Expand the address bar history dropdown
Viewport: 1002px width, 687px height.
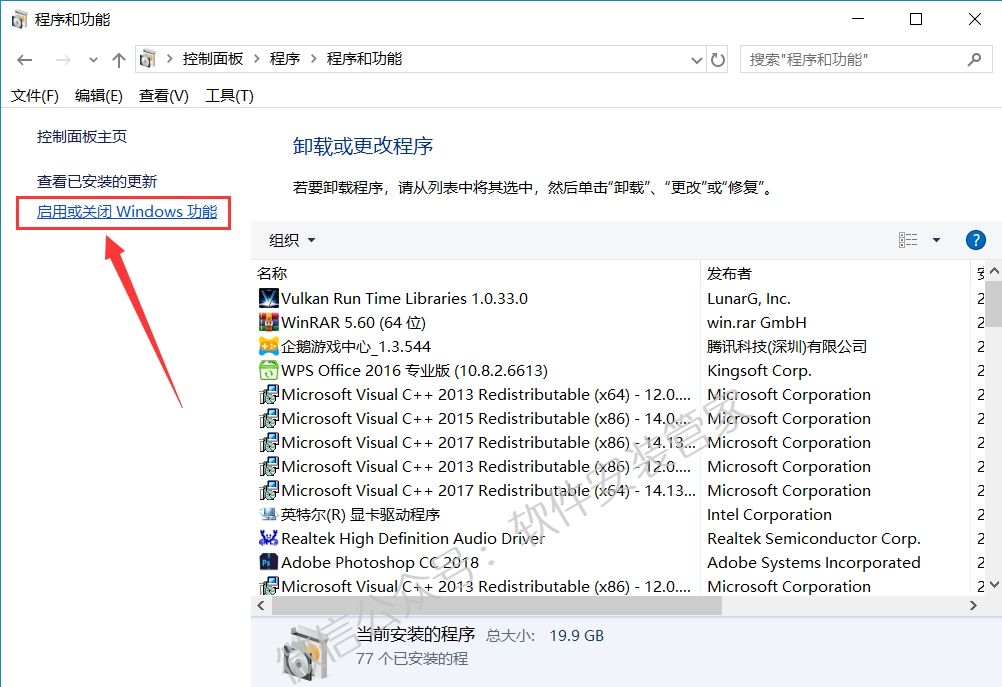(x=697, y=60)
